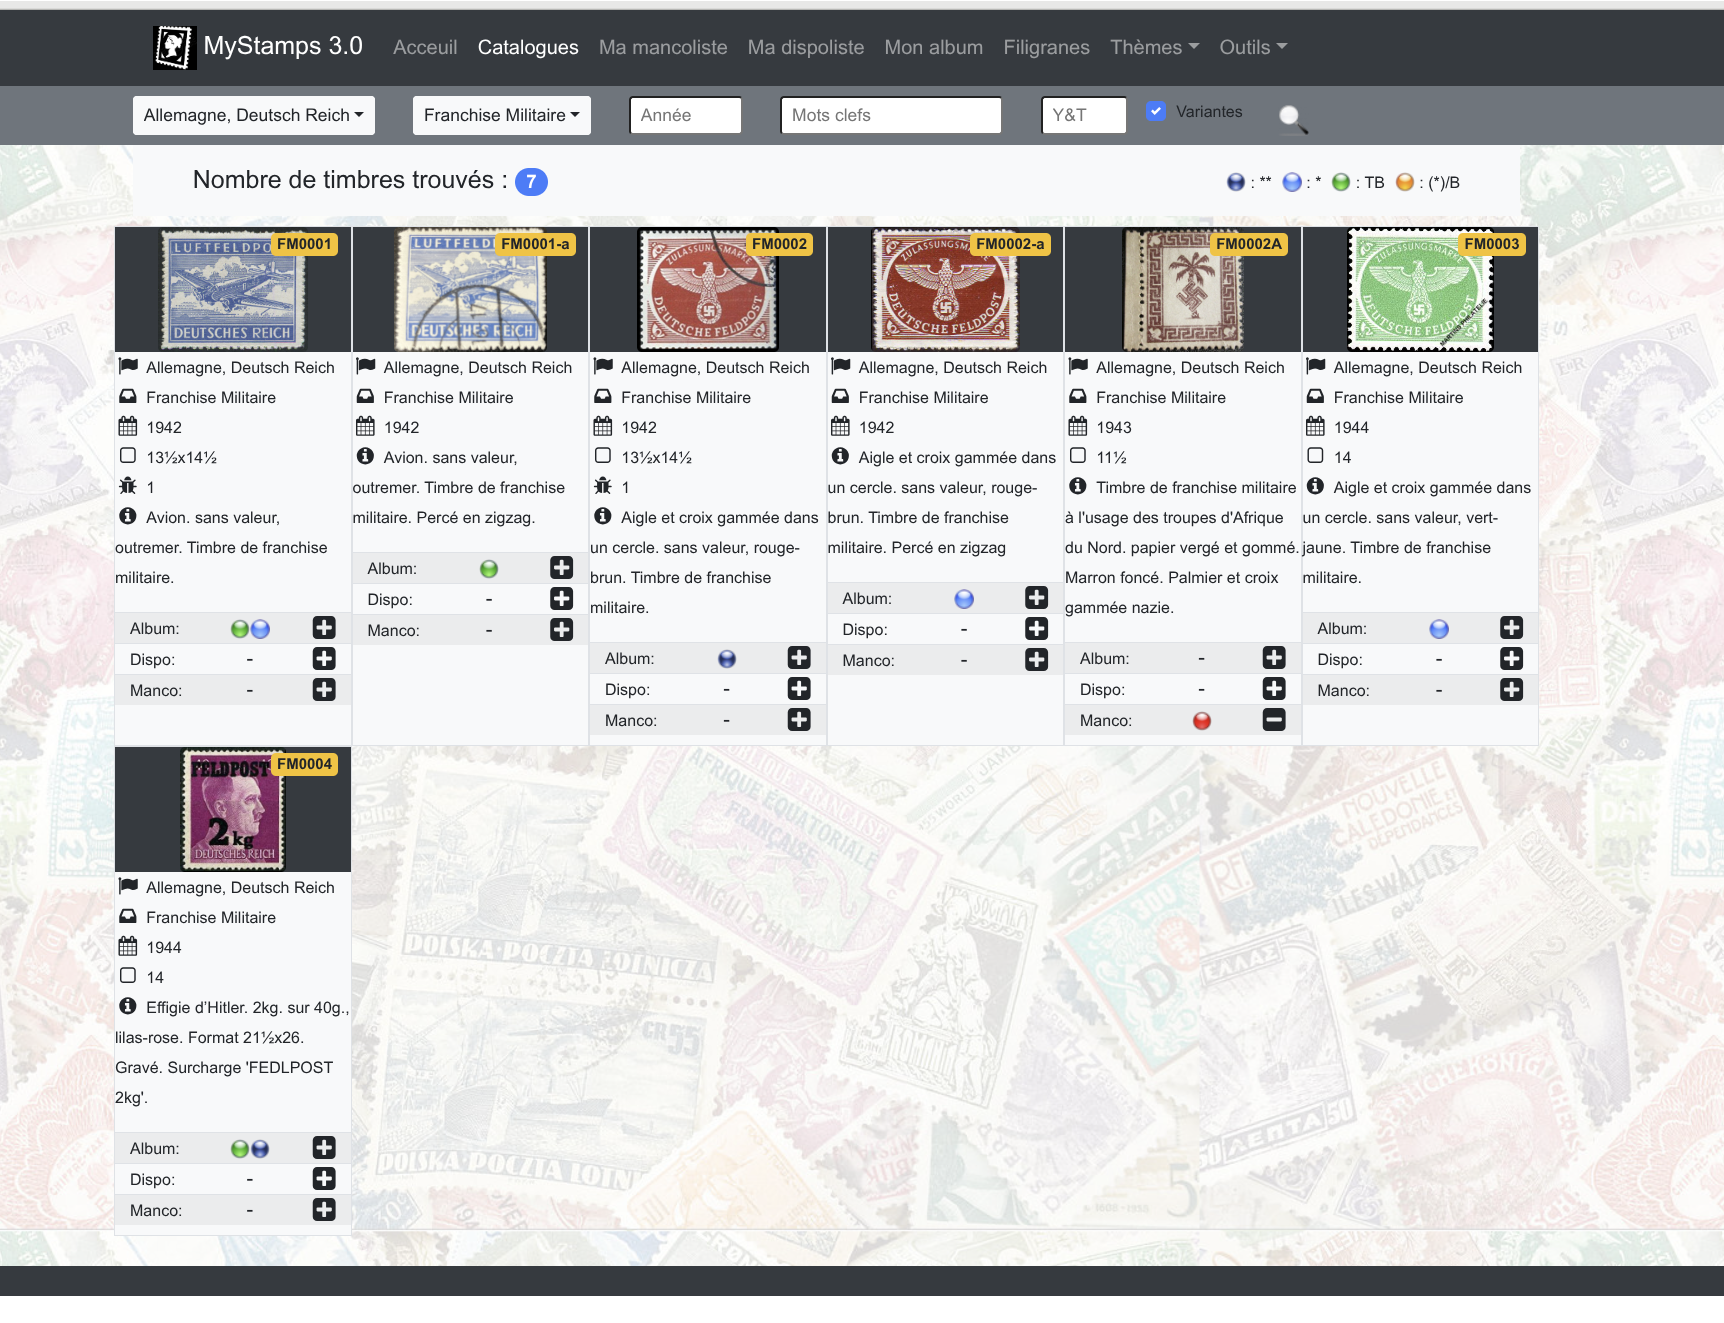1724x1323 pixels.
Task: Click the dark blue ** legend ball
Action: [1236, 182]
